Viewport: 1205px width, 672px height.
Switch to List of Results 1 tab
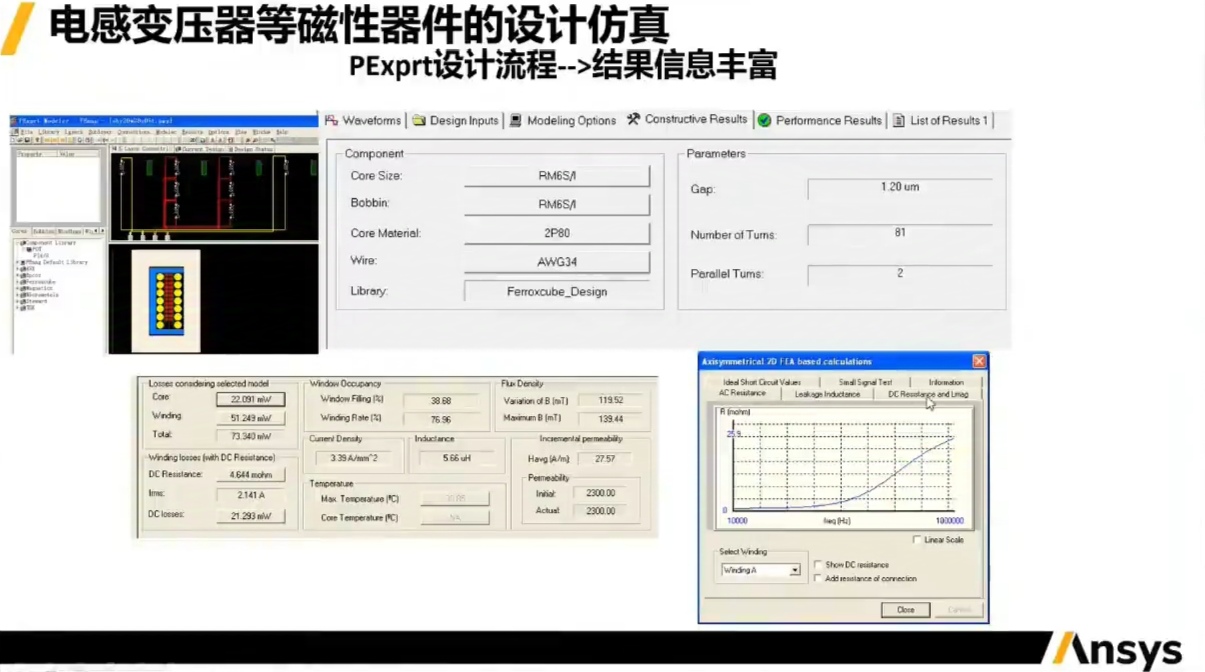pos(940,120)
